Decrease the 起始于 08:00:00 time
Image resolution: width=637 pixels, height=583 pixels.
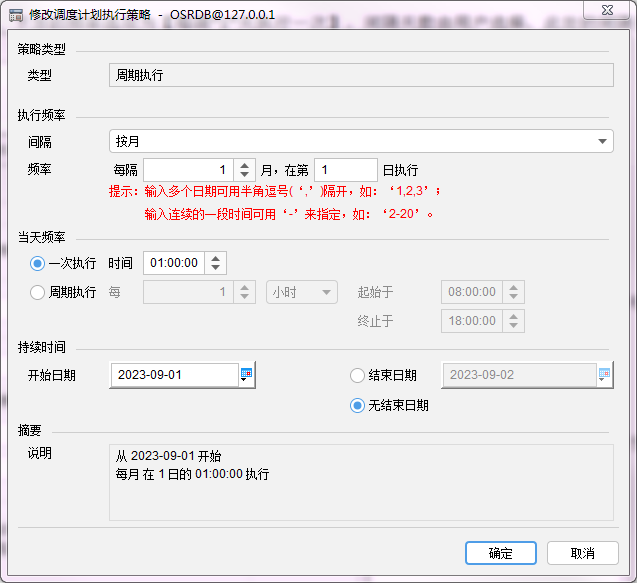[514, 297]
